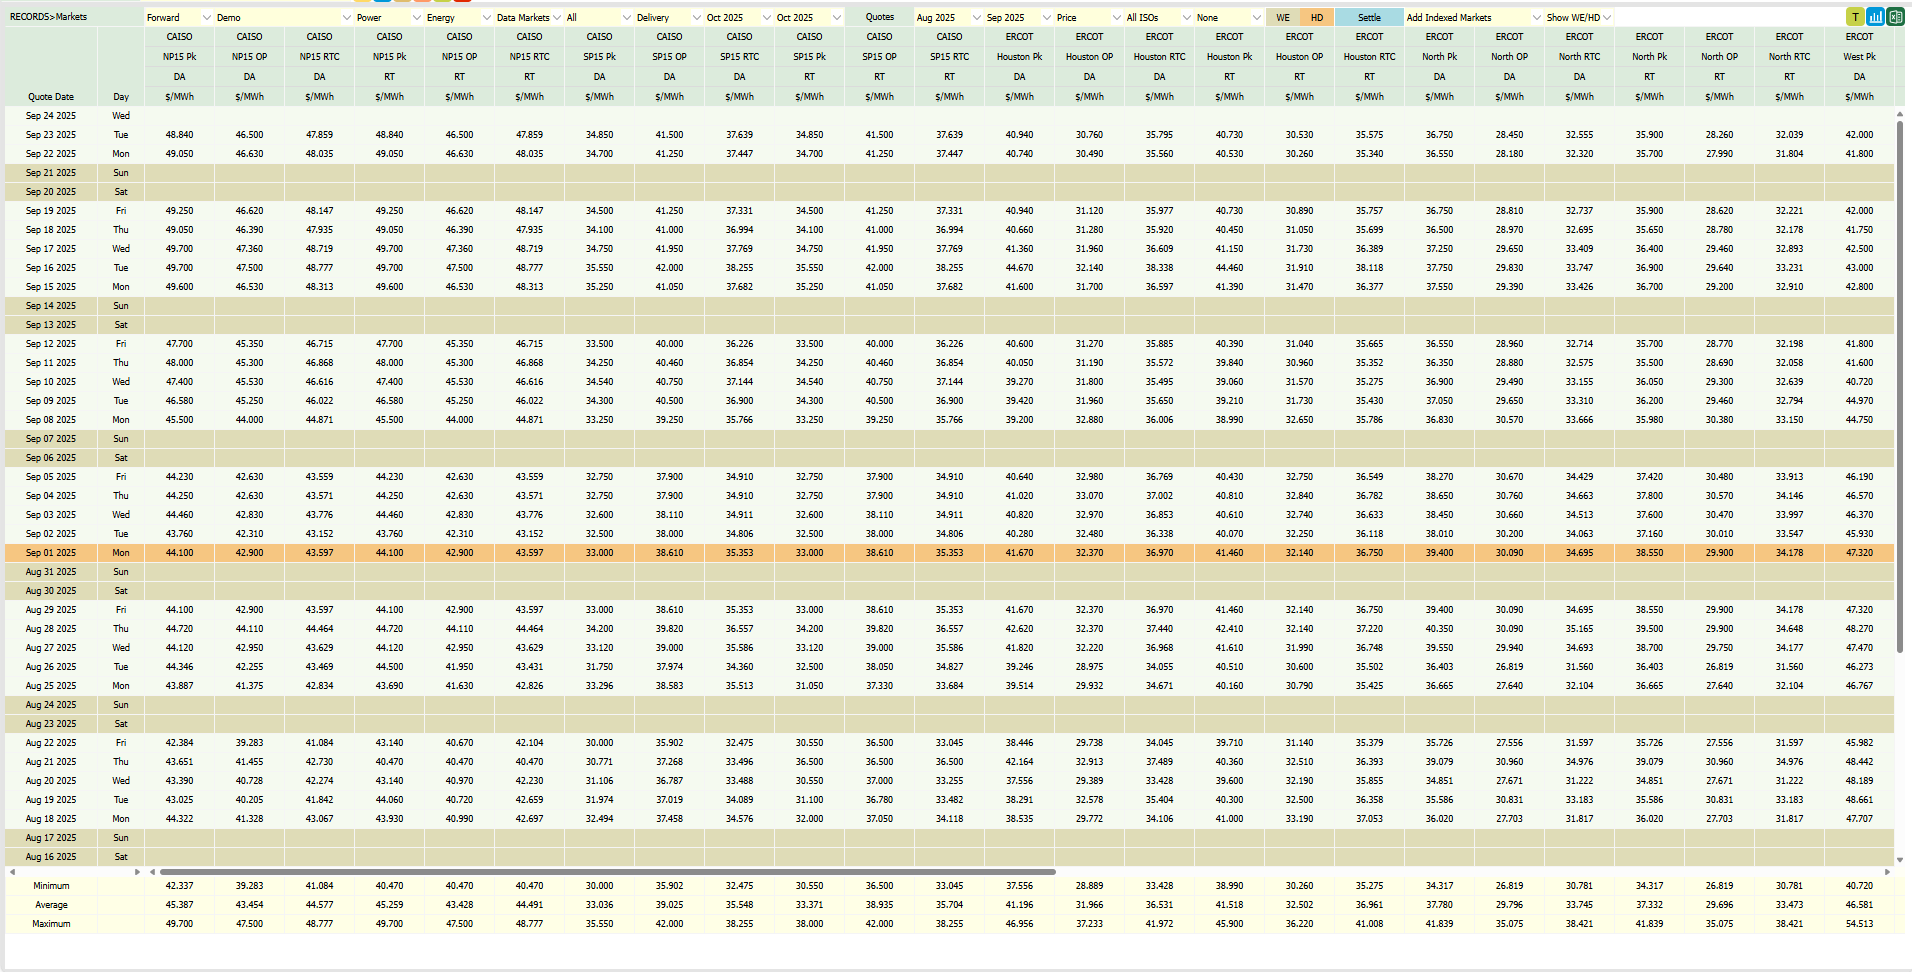1912x972 pixels.
Task: Open the Demo dropdown
Action: click(x=284, y=17)
